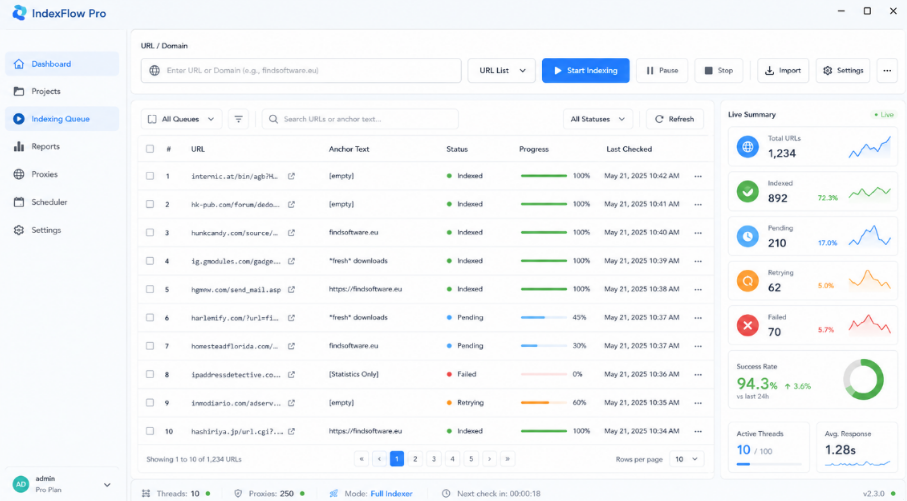Click the Start Indexing button
This screenshot has width=907, height=501.
[x=585, y=71]
